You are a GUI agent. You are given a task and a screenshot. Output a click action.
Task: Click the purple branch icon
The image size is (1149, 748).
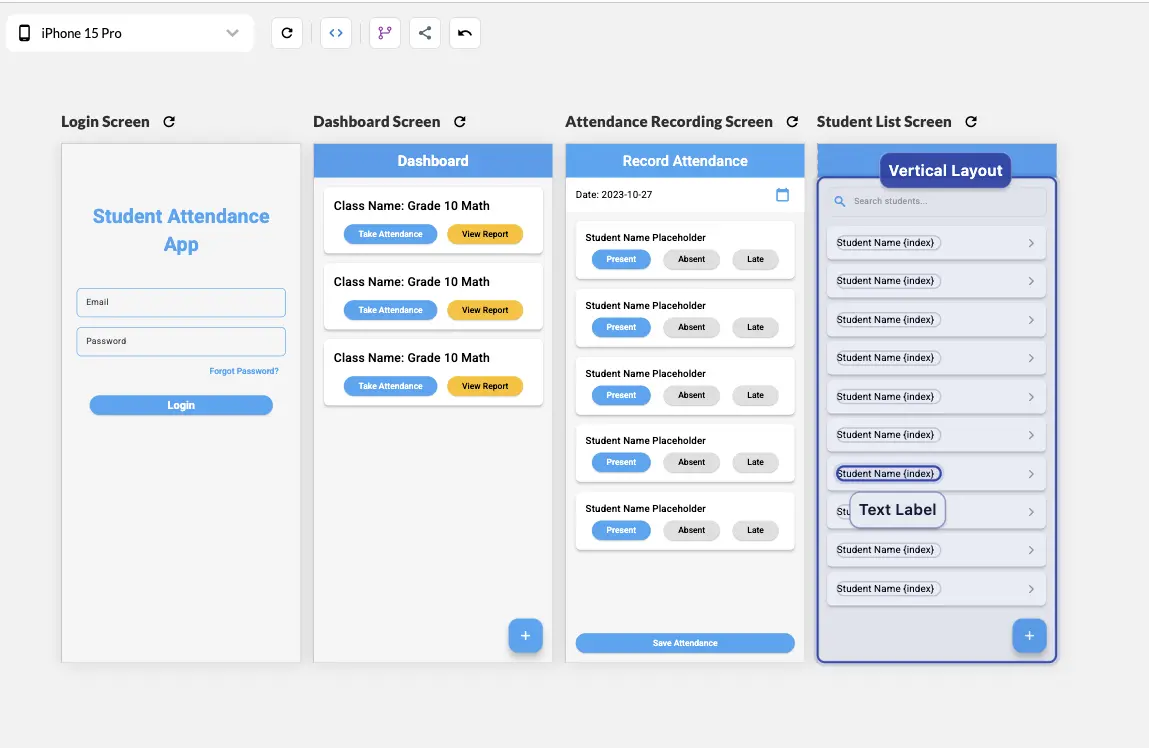coord(385,33)
